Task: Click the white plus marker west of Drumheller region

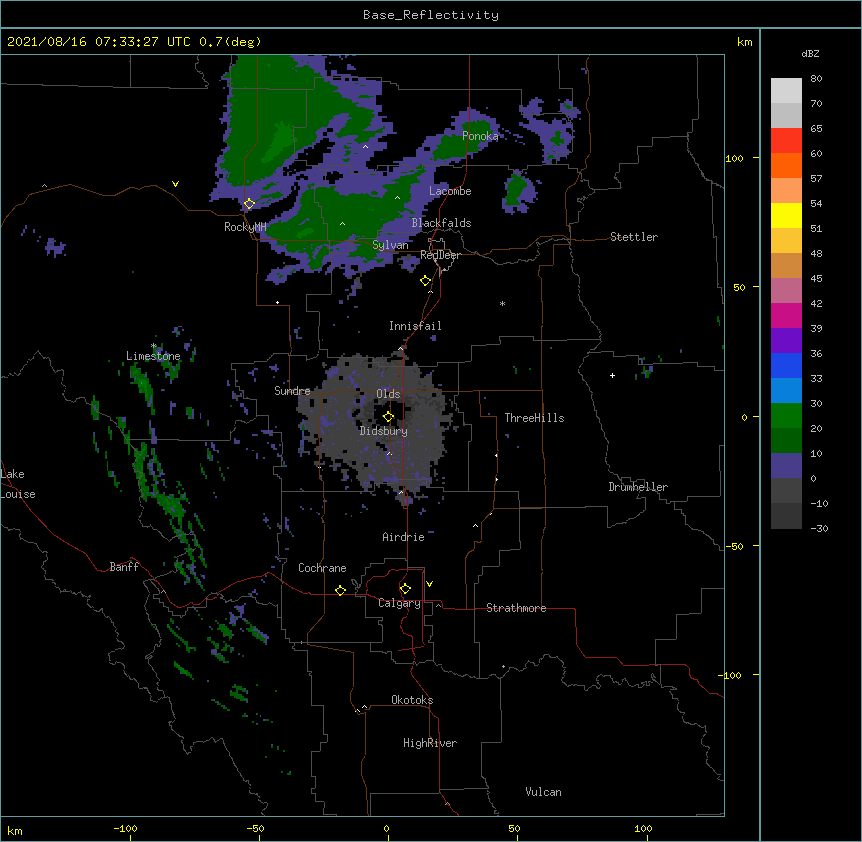Action: (612, 375)
